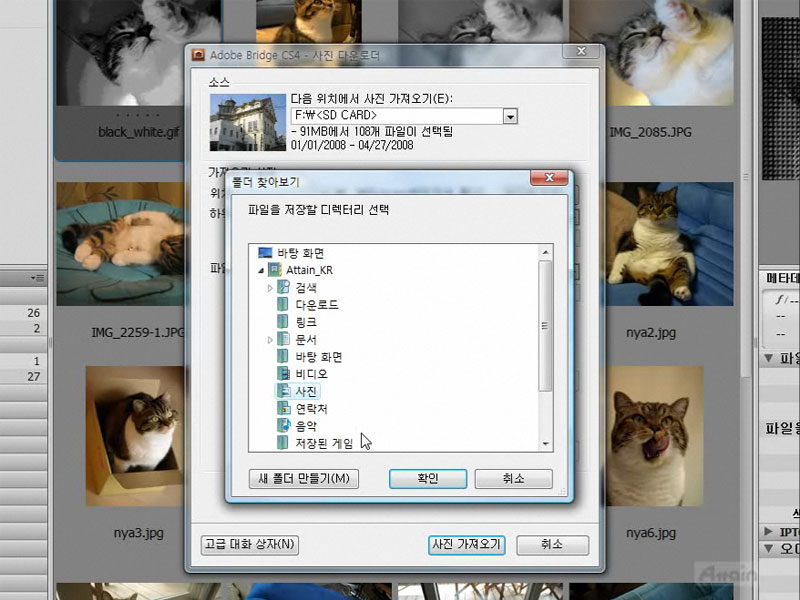Screen dimensions: 800x600
Task: Confirm with the 확인 button
Action: click(428, 479)
